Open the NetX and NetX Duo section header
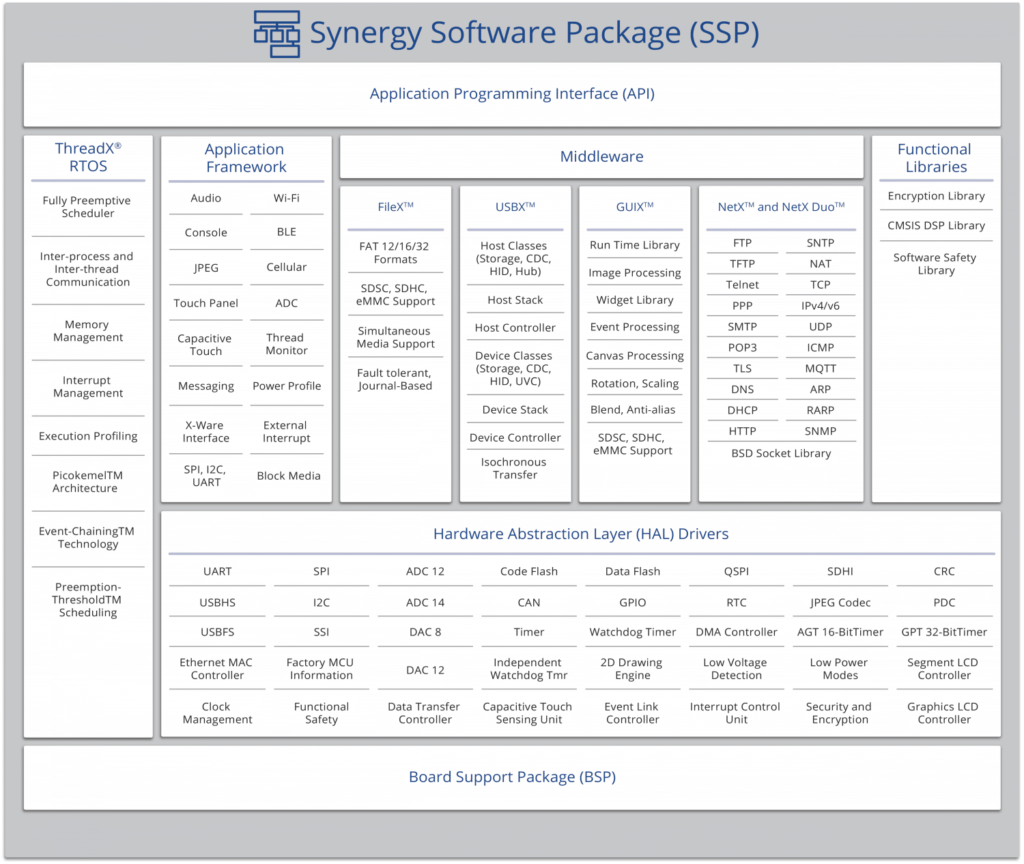 pyautogui.click(x=783, y=207)
